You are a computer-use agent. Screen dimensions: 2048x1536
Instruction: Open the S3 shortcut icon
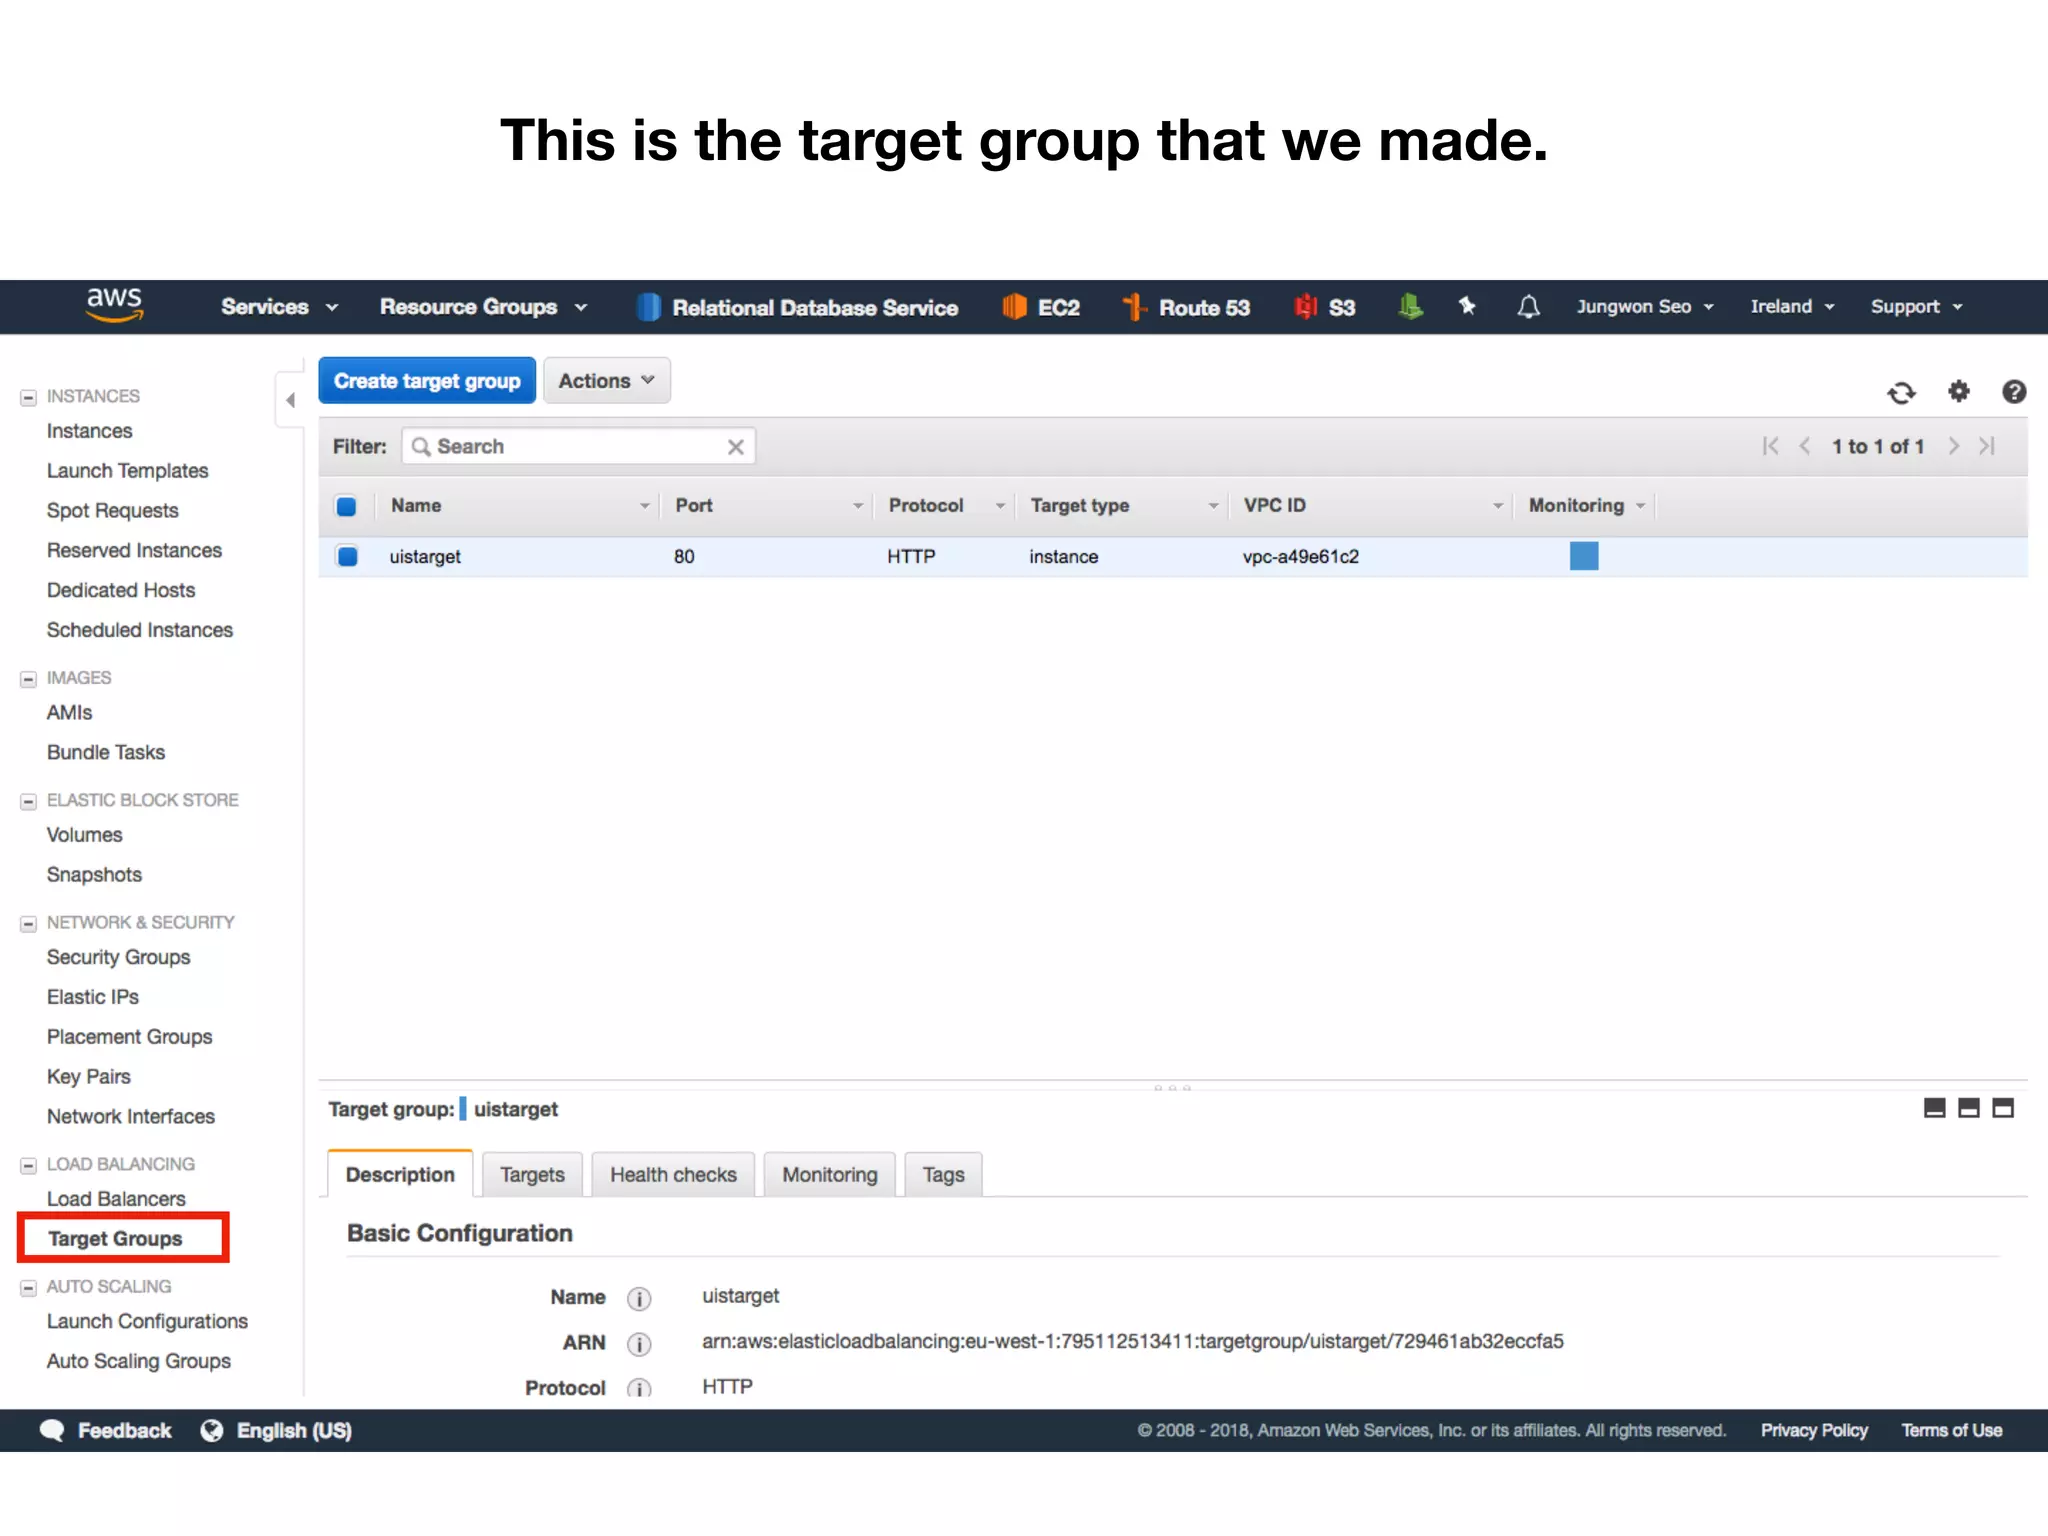tap(1305, 307)
